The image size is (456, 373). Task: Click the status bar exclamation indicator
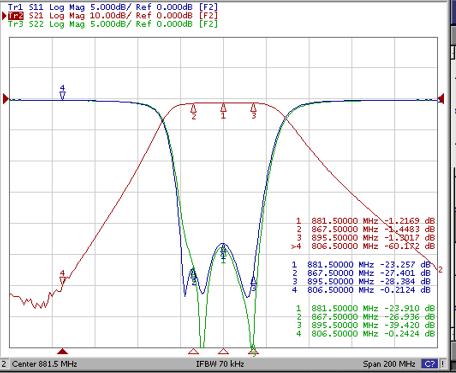click(443, 364)
